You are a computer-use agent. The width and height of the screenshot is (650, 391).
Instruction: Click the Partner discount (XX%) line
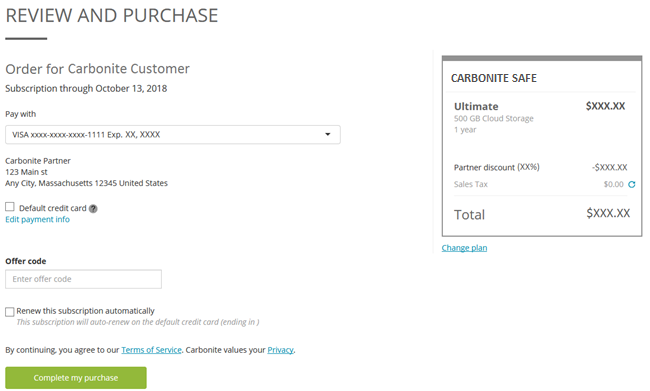[x=497, y=168]
